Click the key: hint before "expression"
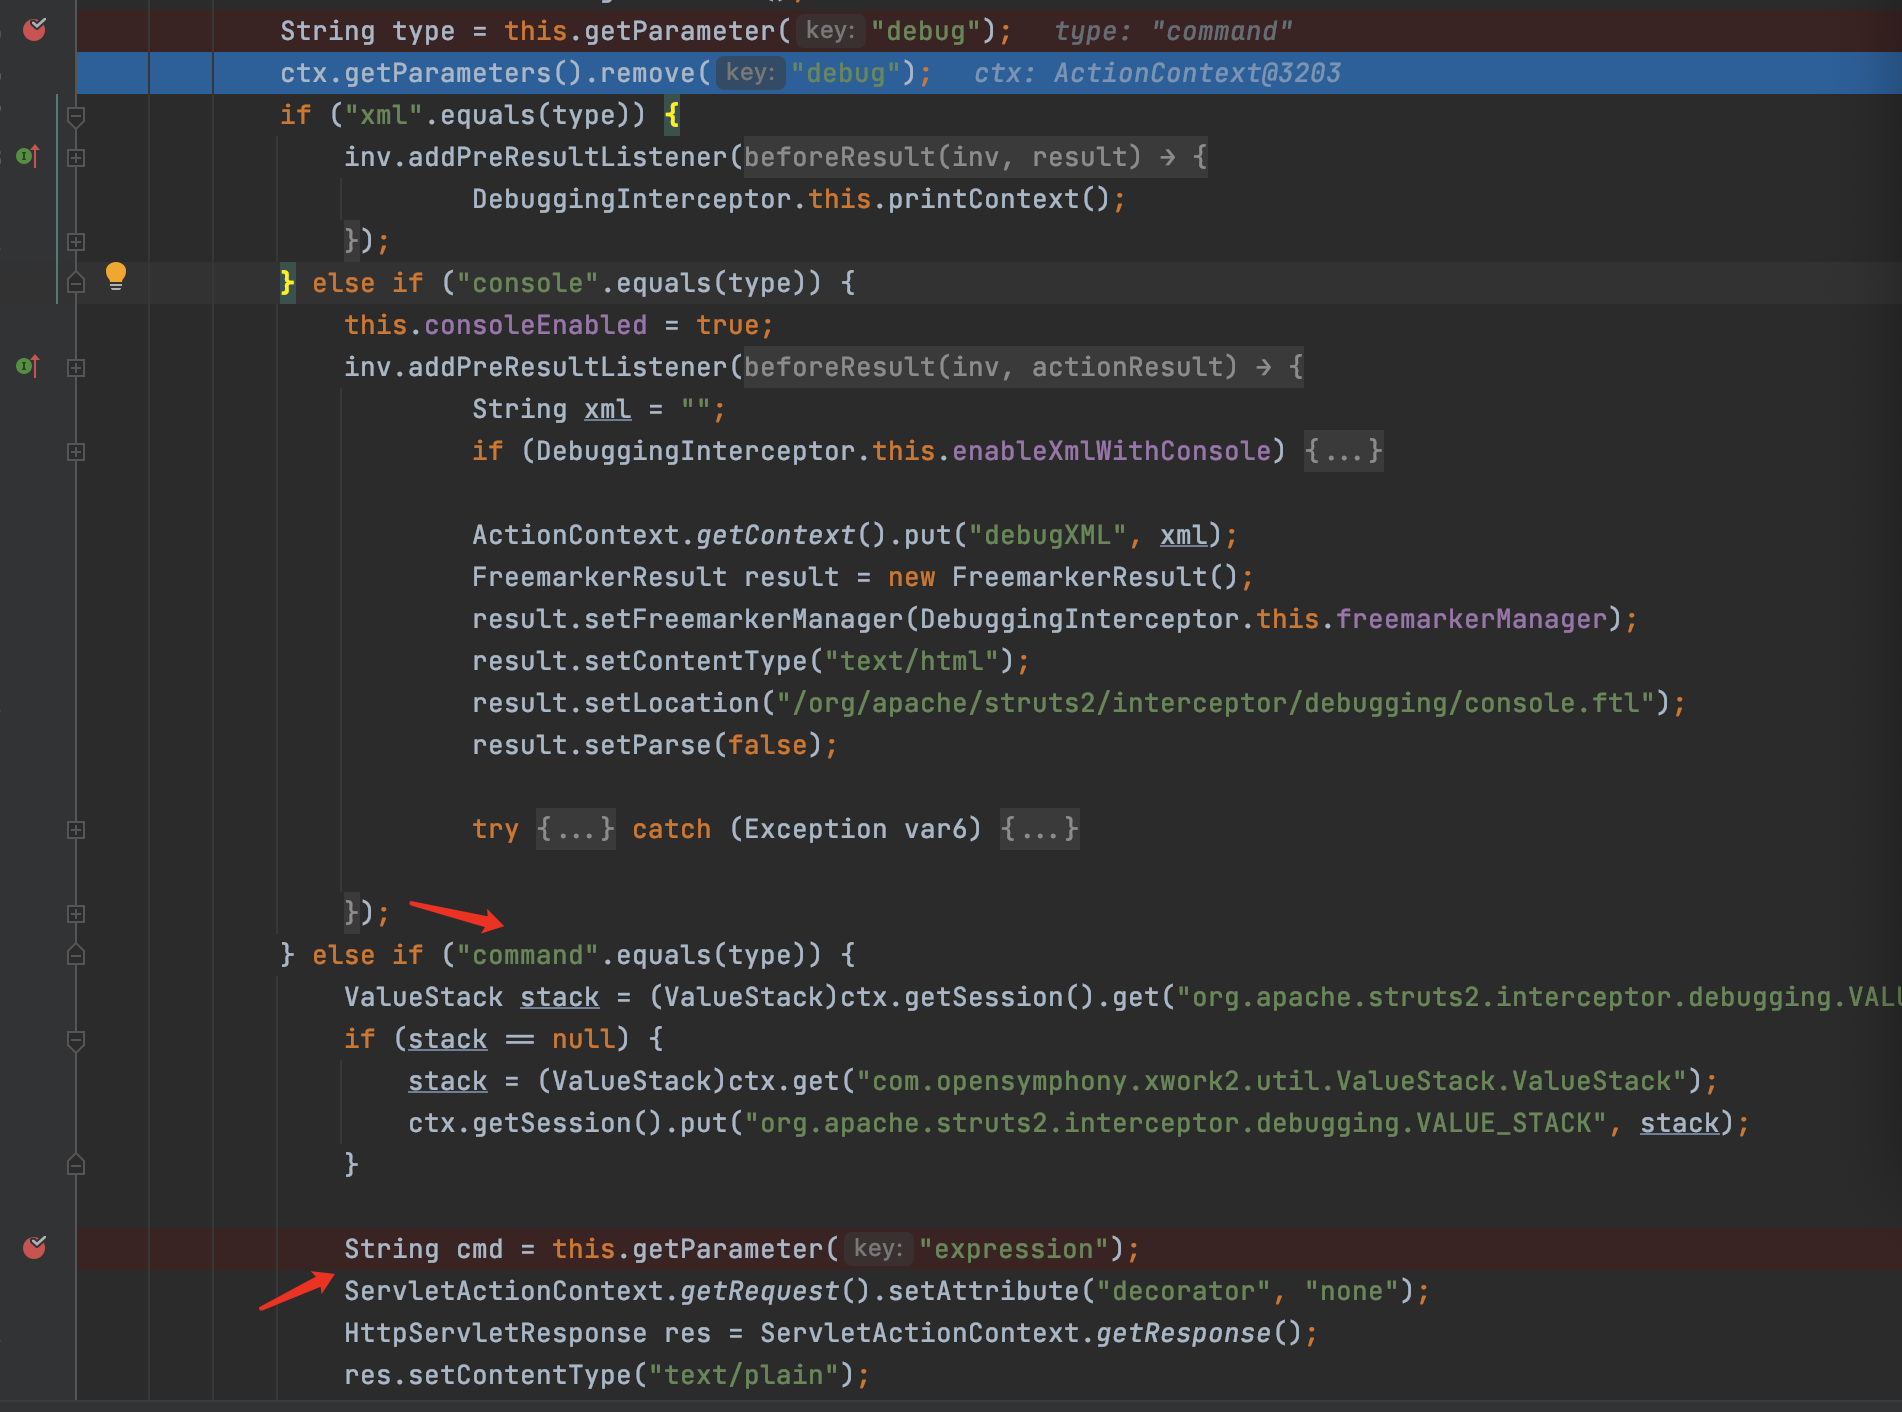 point(879,1249)
